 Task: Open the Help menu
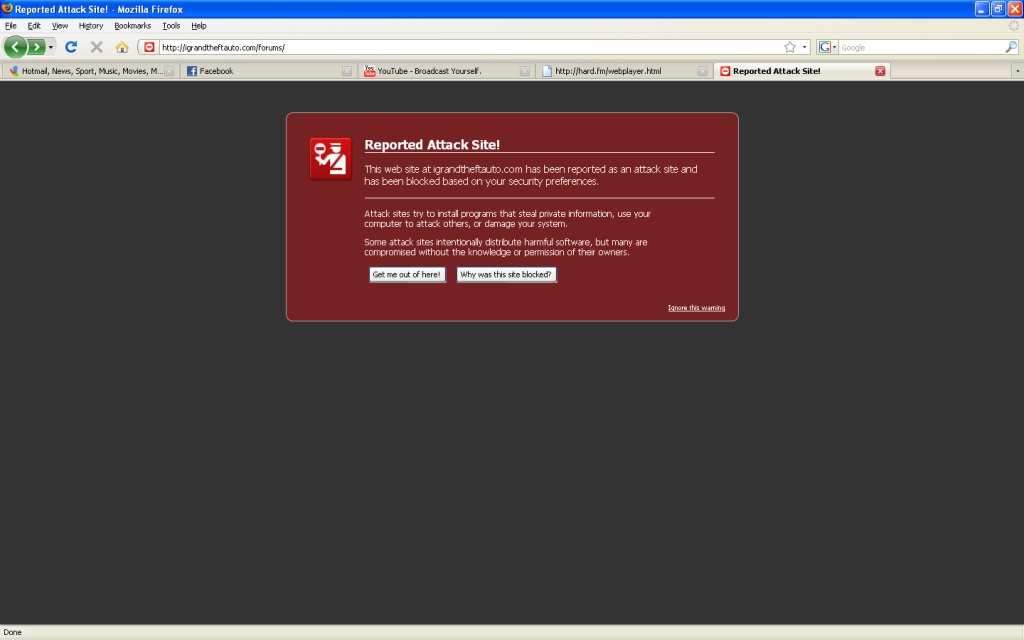pos(199,26)
